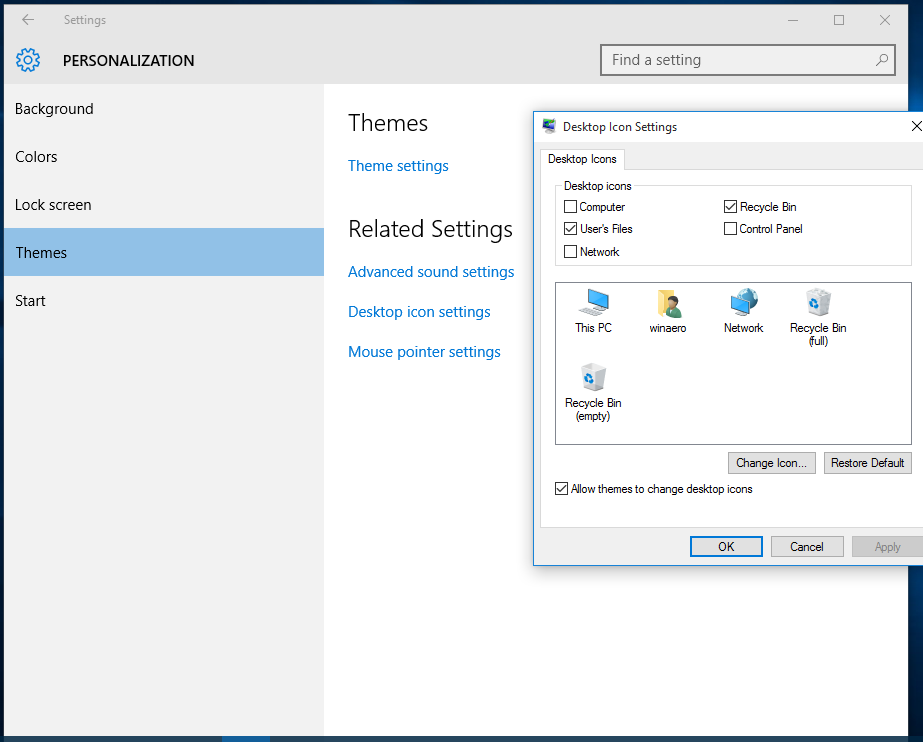Image resolution: width=923 pixels, height=742 pixels.
Task: Open the Start section
Action: pyautogui.click(x=164, y=301)
